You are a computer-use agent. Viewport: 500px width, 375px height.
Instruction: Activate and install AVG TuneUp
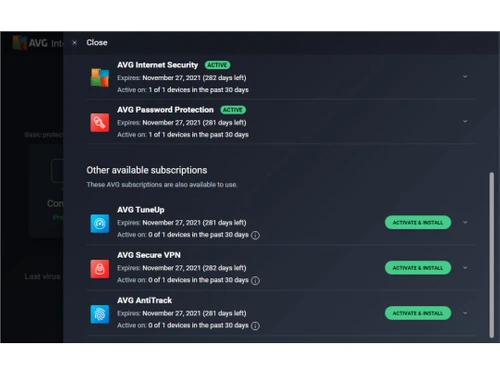coord(418,222)
